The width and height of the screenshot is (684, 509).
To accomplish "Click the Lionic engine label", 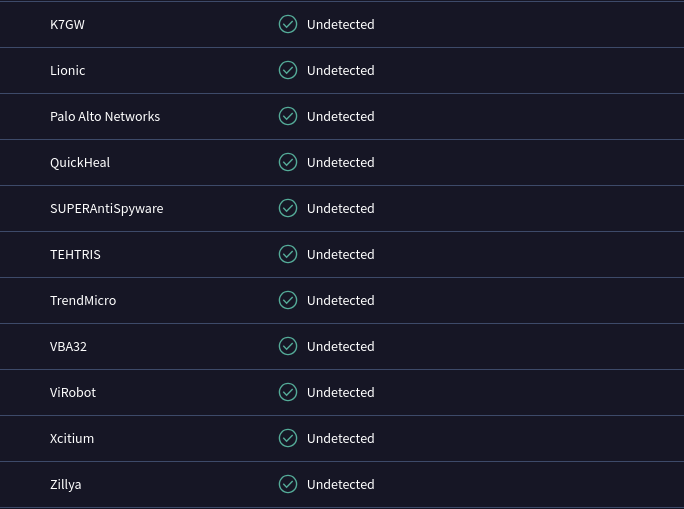I will tap(67, 70).
